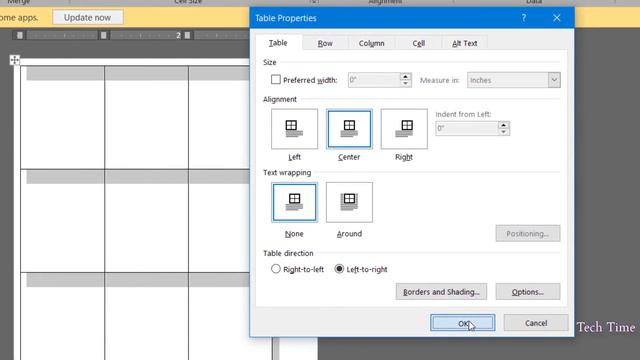The width and height of the screenshot is (640, 360).
Task: Choose None text wrapping icon
Action: point(294,202)
